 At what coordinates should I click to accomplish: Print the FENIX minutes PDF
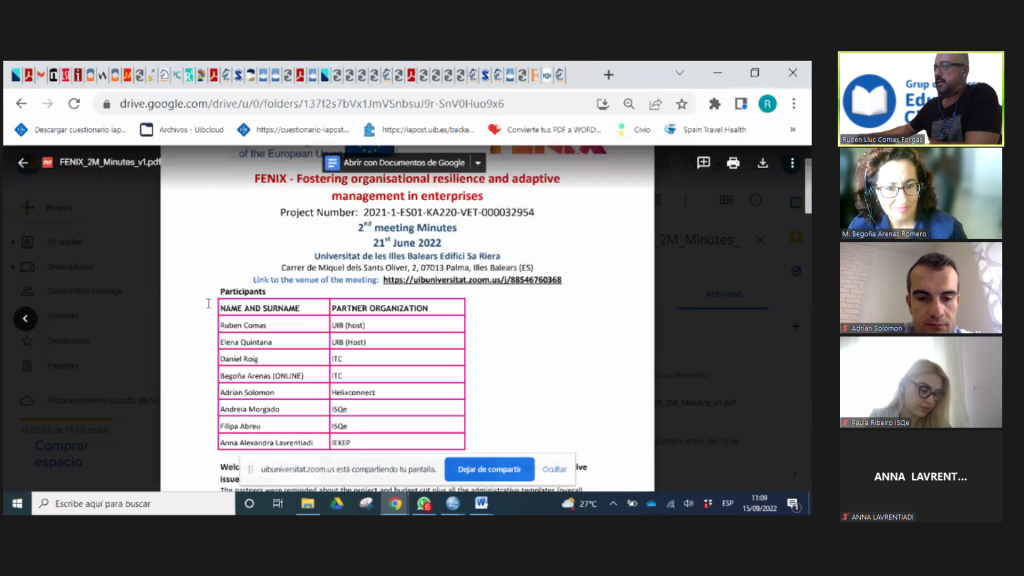[x=733, y=163]
